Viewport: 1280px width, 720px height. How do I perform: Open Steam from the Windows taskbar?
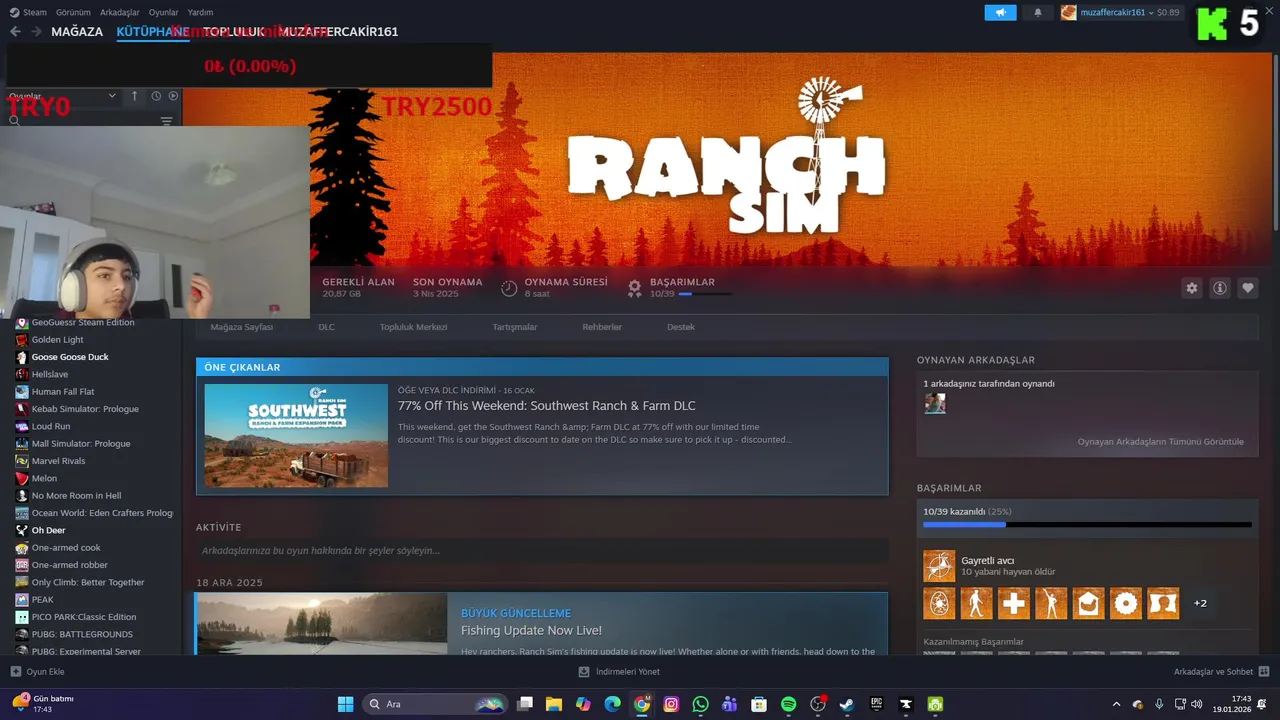tap(847, 704)
